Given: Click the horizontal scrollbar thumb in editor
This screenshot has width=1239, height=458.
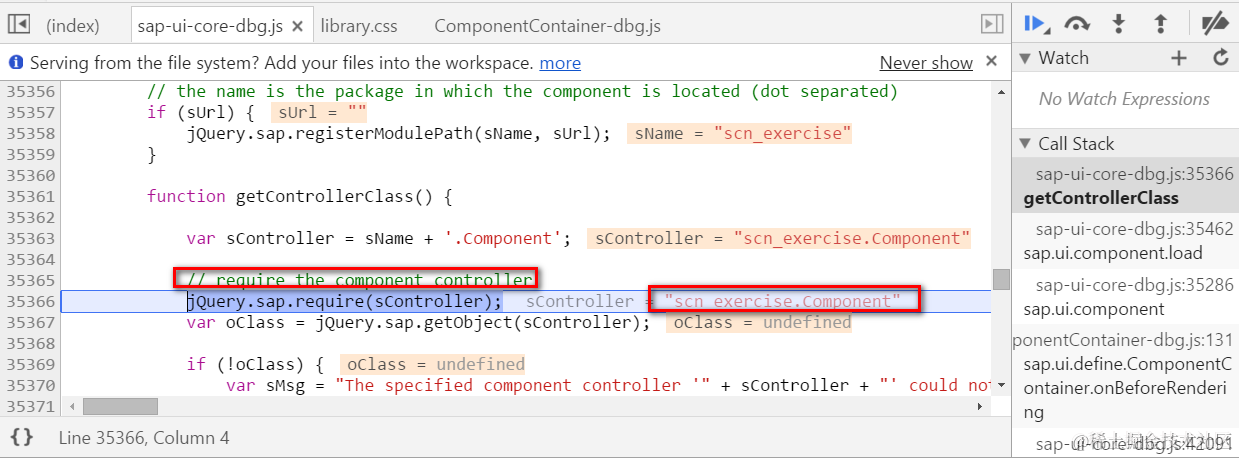Looking at the screenshot, I should point(120,407).
